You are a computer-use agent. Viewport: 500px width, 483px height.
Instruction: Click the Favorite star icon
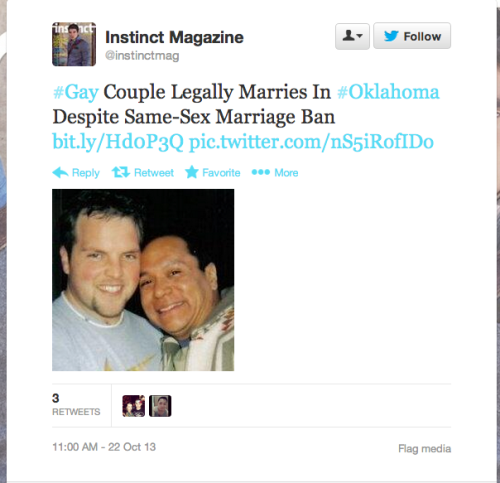[x=192, y=172]
